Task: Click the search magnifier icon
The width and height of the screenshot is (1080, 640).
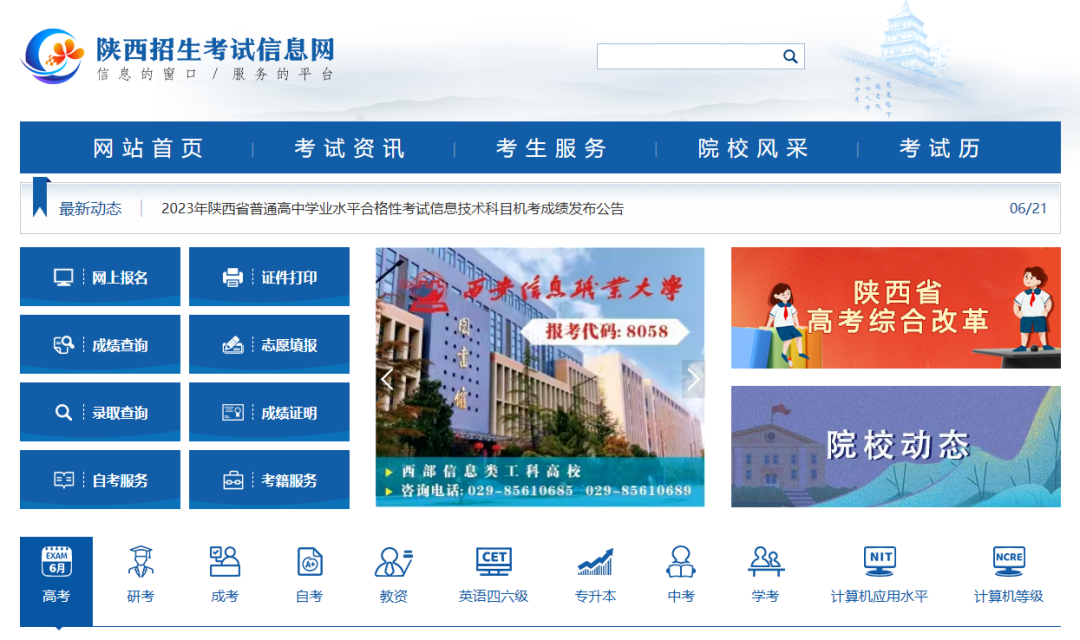Action: coord(790,57)
